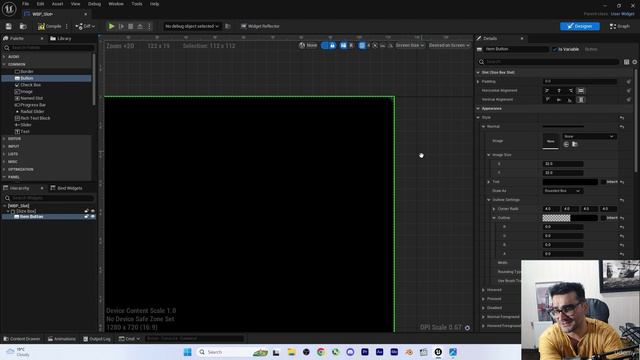Screen dimensions: 640x360
Task: Set Horizontal Alignment to Fill
Action: (581, 91)
